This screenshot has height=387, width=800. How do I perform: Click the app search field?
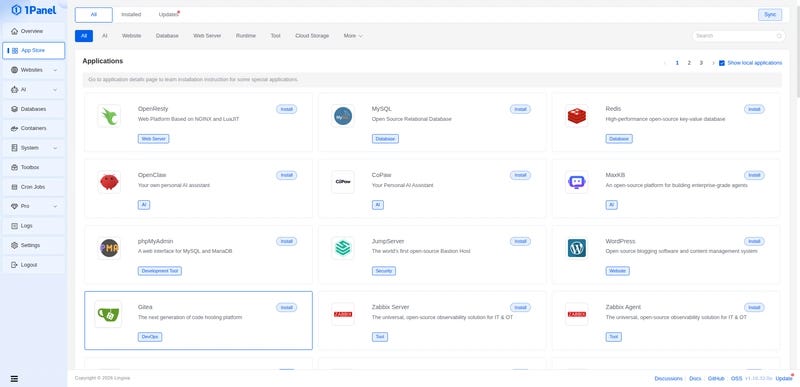[x=739, y=36]
